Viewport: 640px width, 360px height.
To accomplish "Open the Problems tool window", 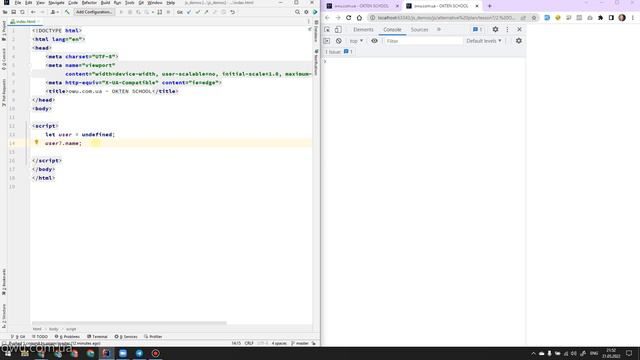I will (67, 337).
